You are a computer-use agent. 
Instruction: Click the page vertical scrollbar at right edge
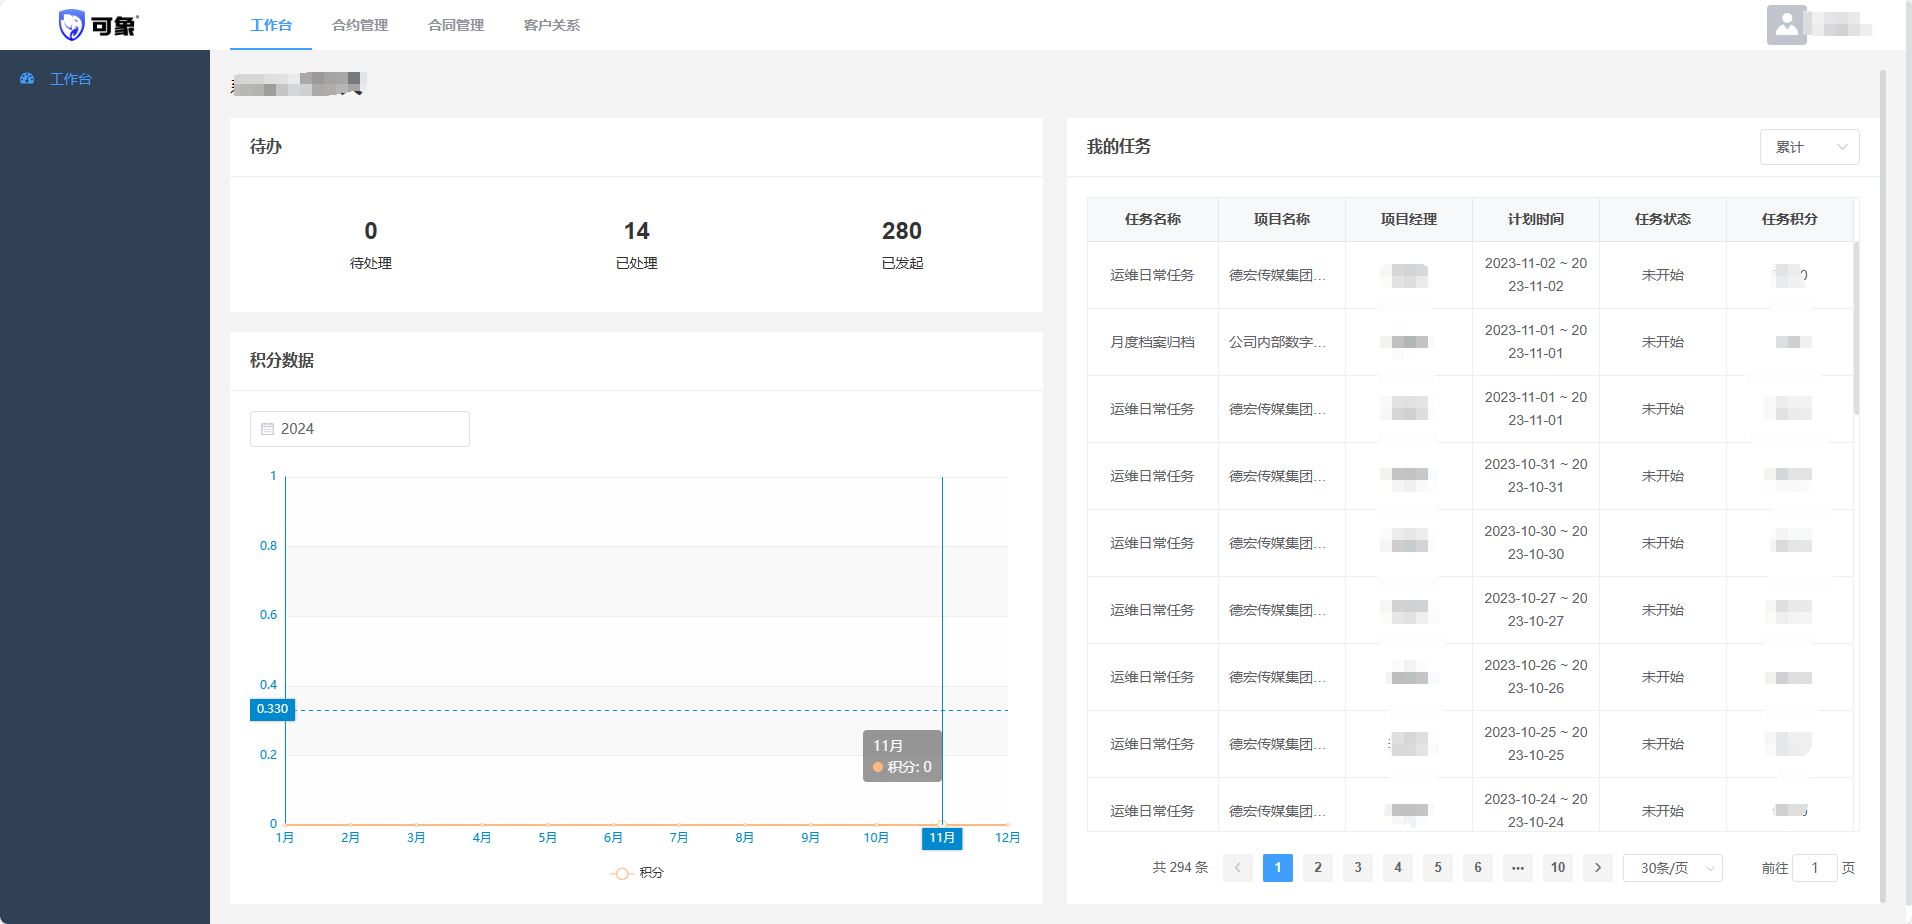(x=1883, y=485)
